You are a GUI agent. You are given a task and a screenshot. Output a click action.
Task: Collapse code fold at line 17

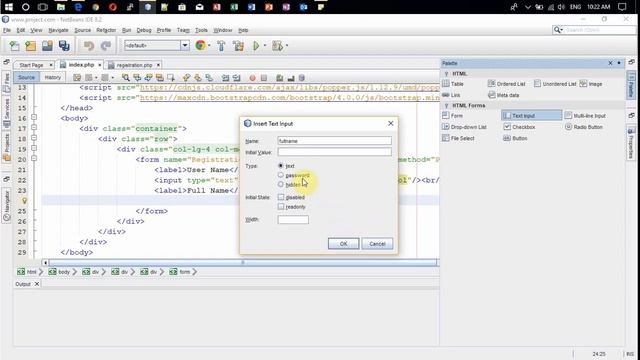34,128
